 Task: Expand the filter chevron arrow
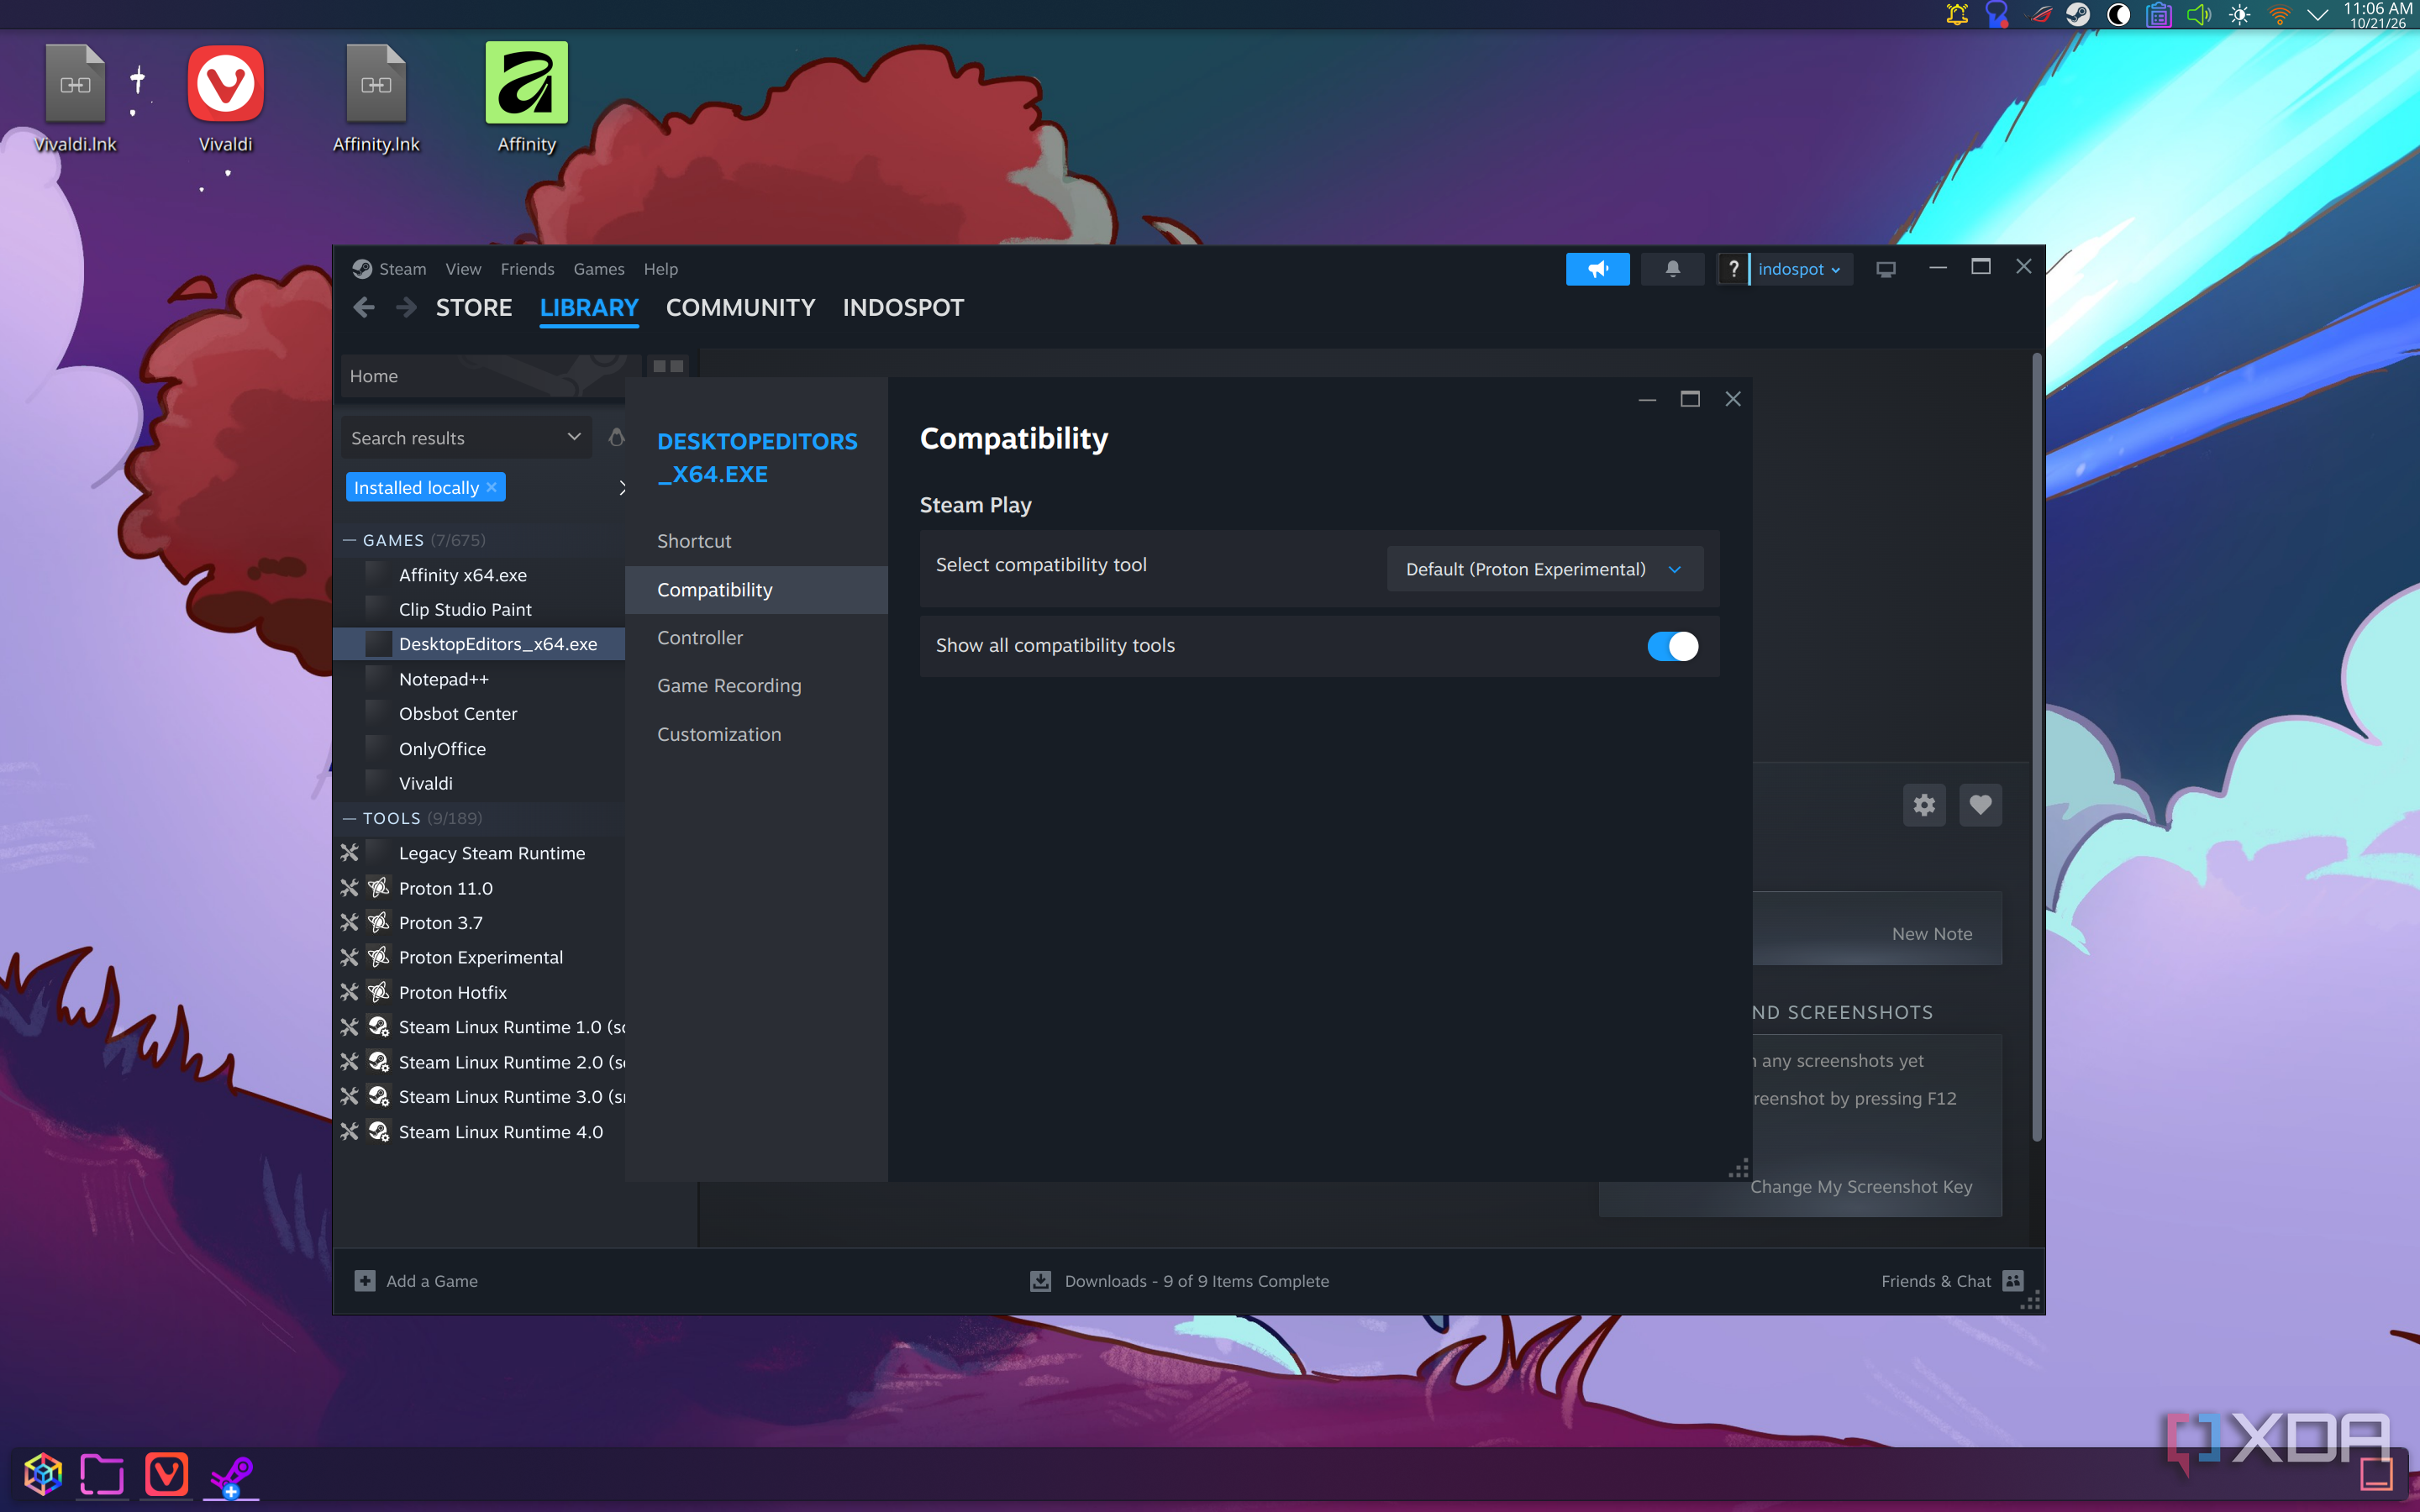[x=622, y=488]
